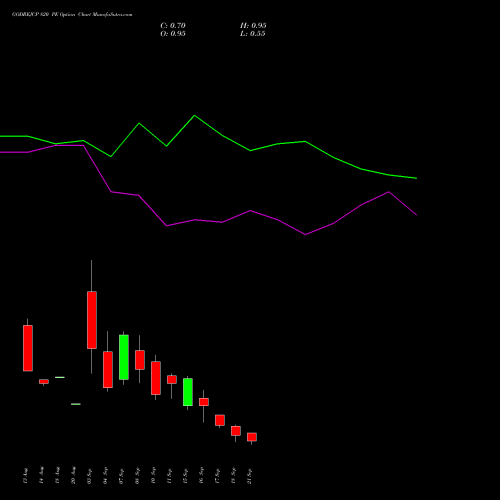Click the 08 Sep date label
The height and width of the screenshot is (500, 500).
[138, 476]
